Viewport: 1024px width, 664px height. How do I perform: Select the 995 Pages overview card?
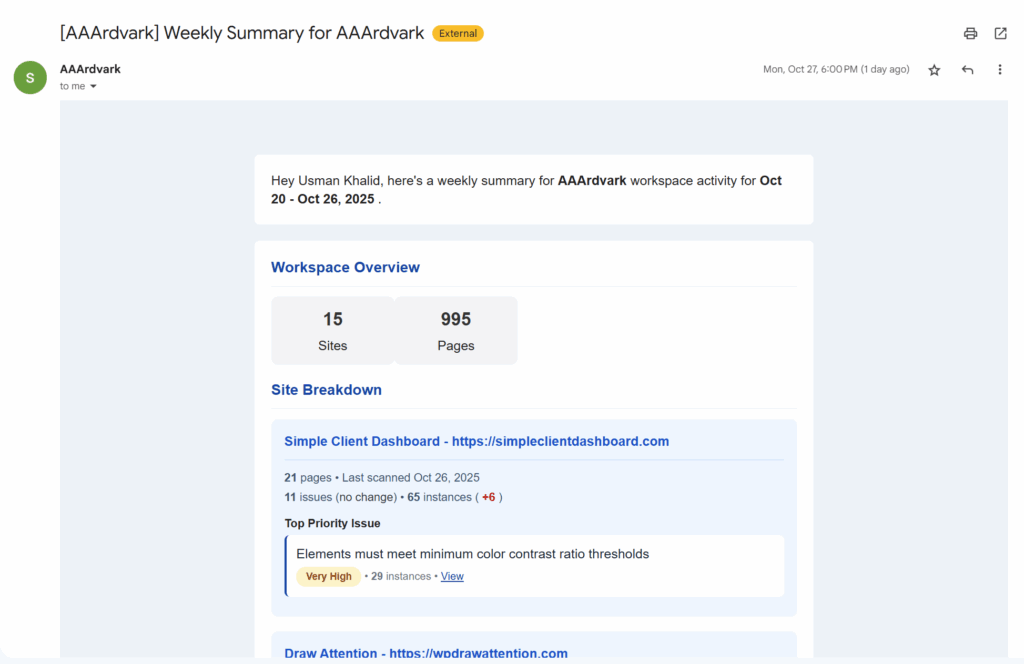point(456,330)
